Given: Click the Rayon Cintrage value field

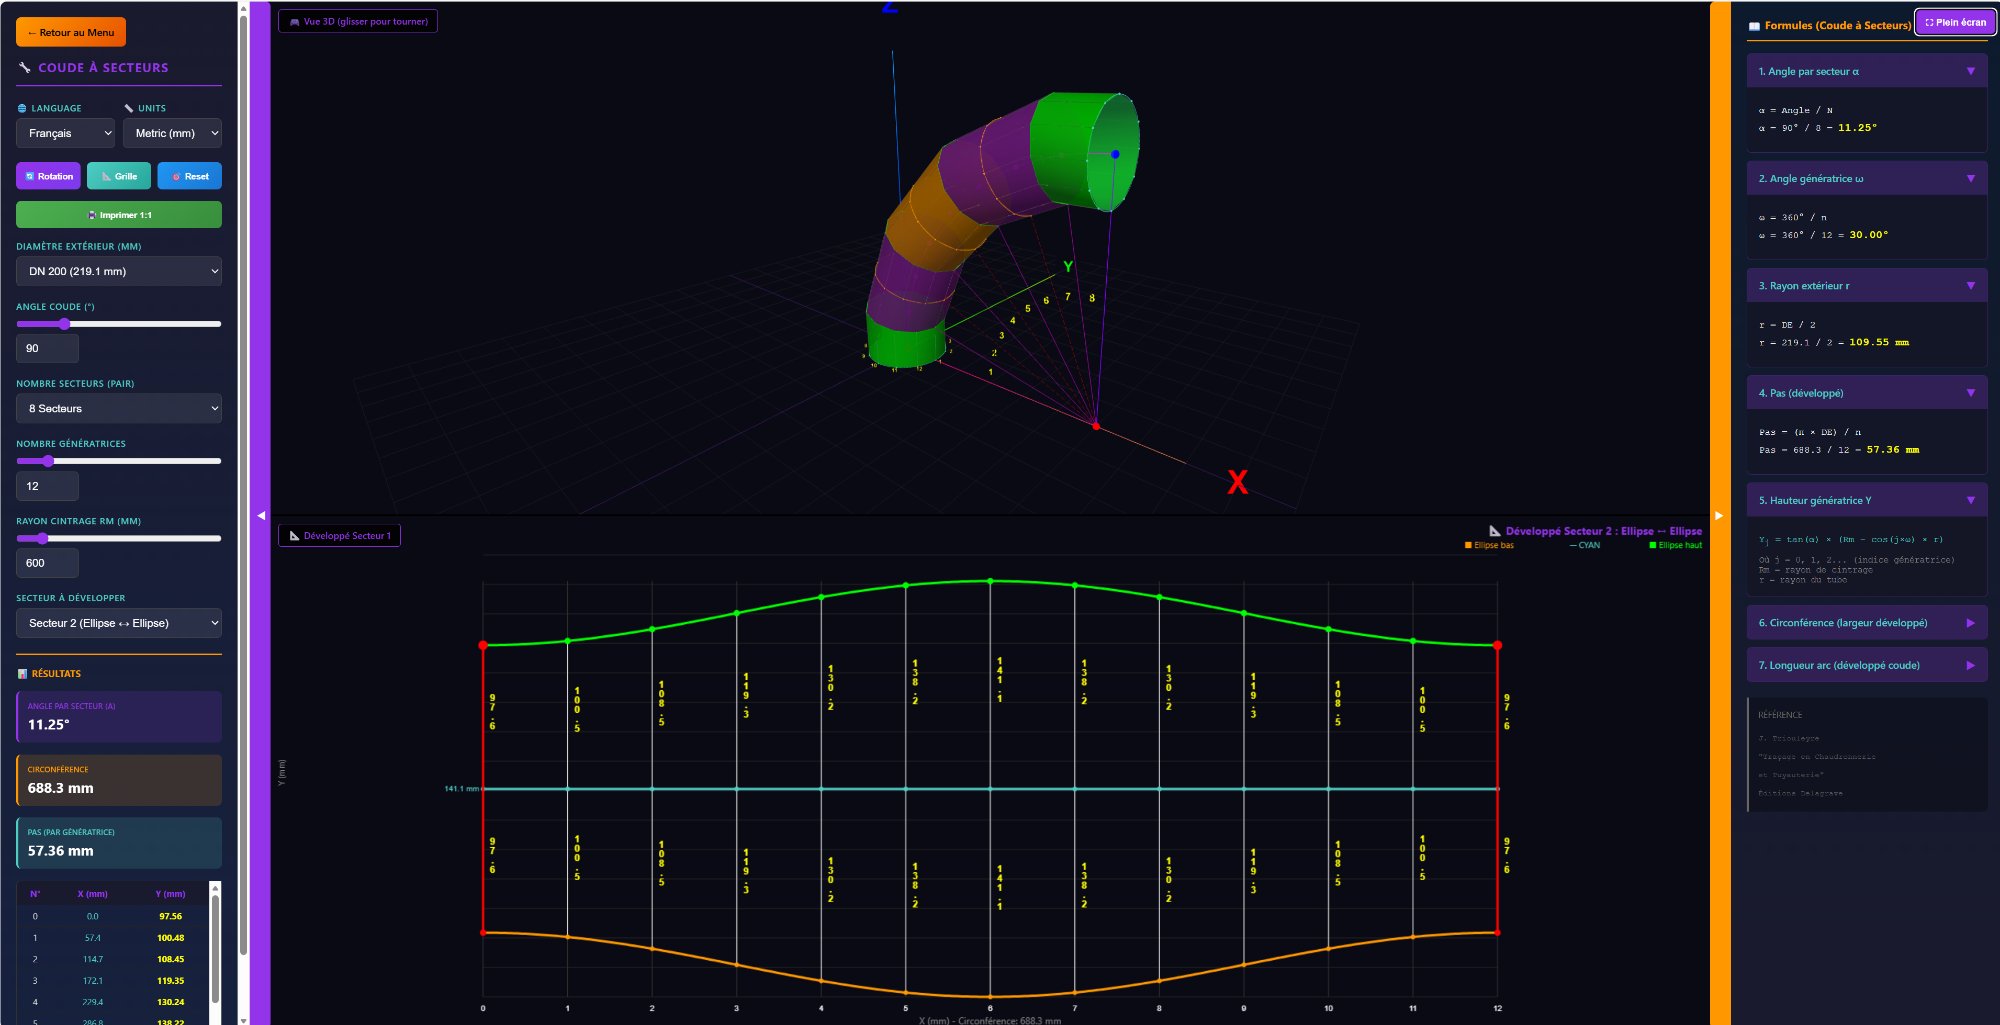Looking at the screenshot, I should [x=47, y=563].
